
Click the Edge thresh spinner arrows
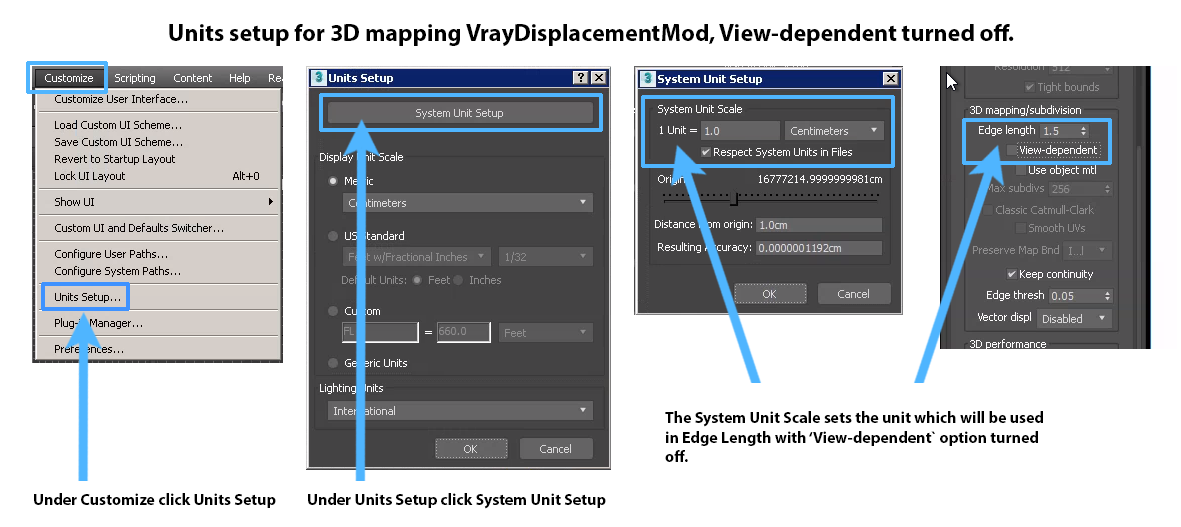pos(1106,296)
